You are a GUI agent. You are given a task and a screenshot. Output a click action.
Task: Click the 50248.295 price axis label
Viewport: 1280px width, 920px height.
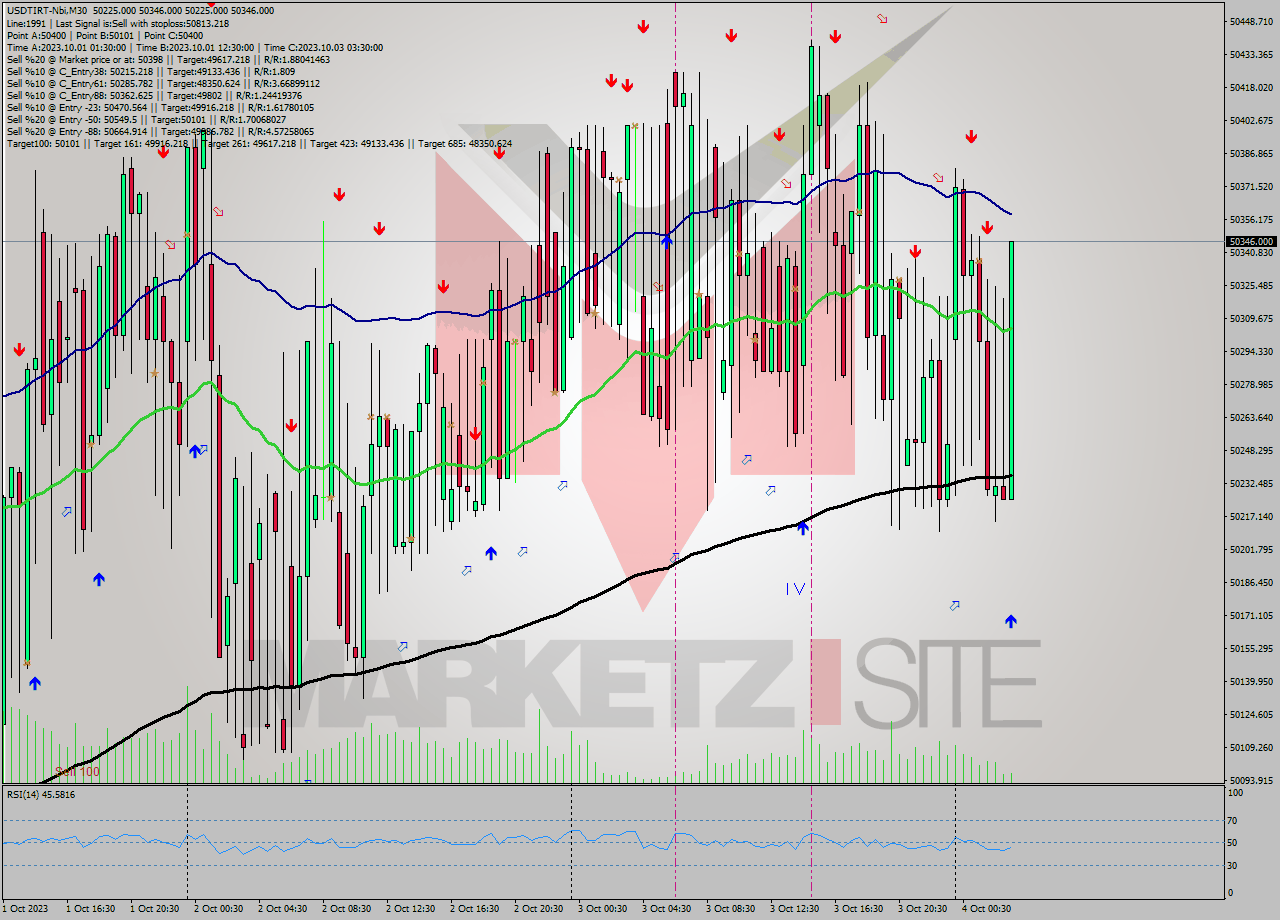1250,450
